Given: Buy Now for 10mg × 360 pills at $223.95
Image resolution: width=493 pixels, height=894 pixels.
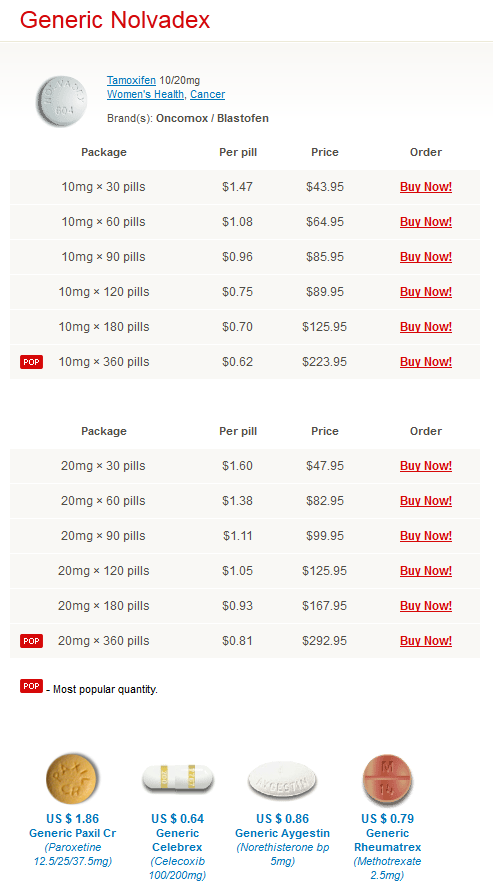Looking at the screenshot, I should click(x=426, y=362).
